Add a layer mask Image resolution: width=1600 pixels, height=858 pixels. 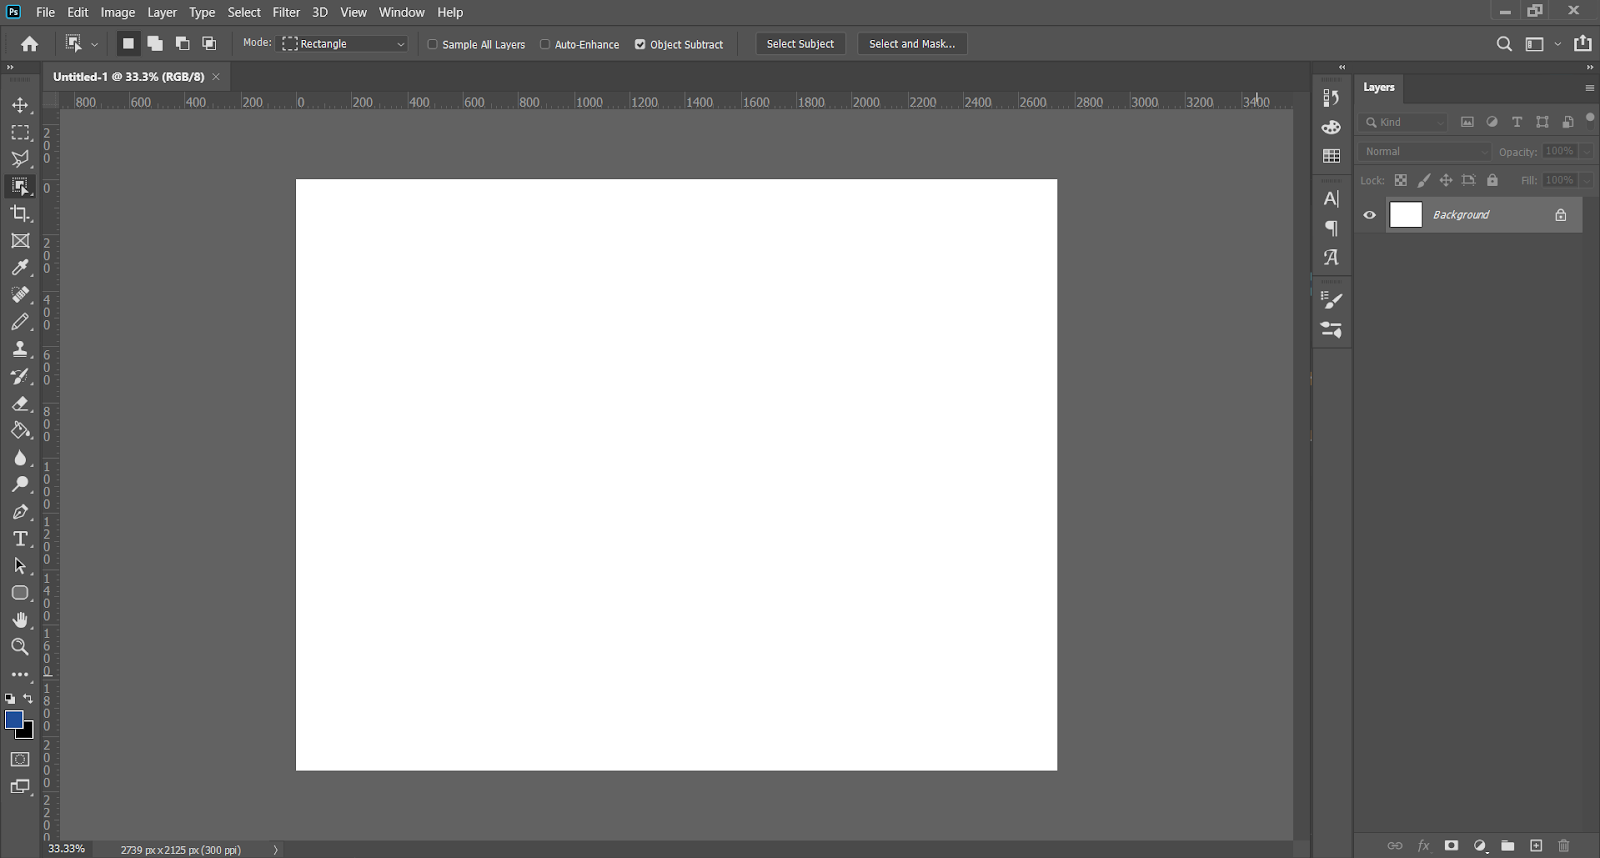[1451, 845]
